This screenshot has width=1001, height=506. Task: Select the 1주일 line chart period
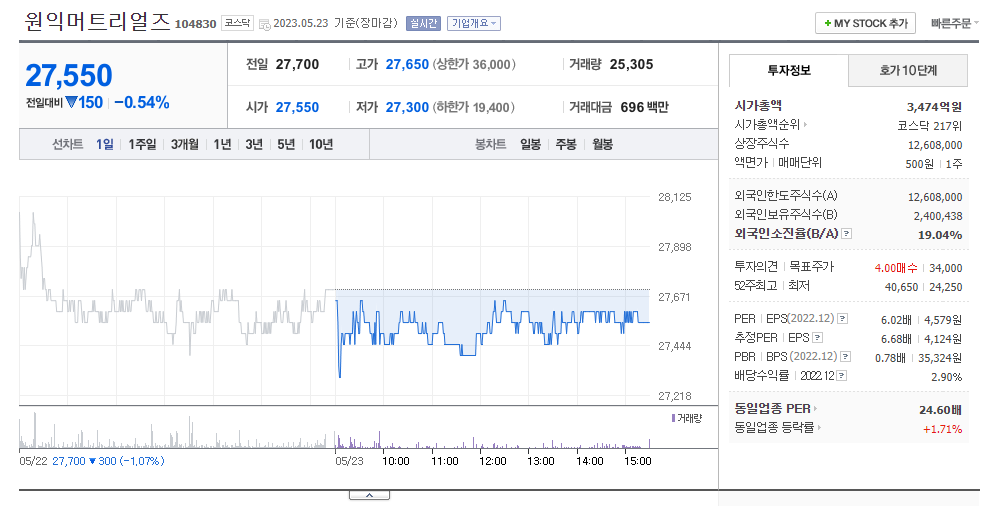[142, 144]
